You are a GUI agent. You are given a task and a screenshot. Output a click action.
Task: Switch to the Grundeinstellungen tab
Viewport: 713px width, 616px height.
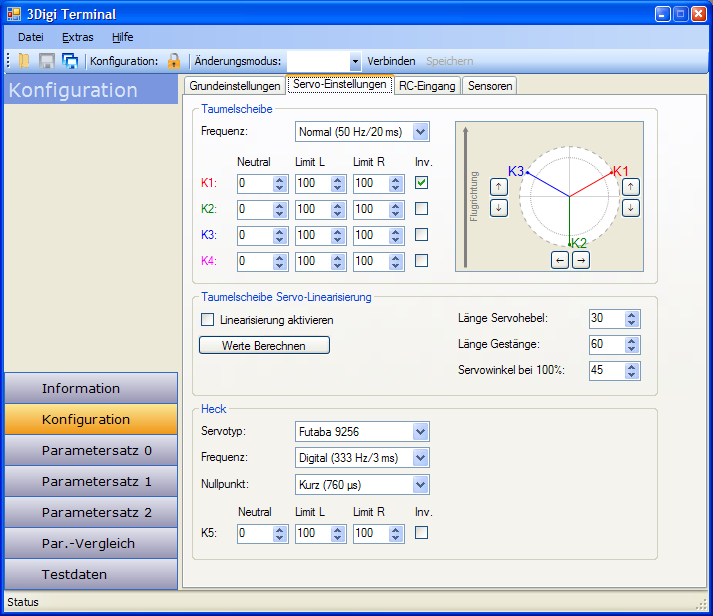[x=235, y=86]
